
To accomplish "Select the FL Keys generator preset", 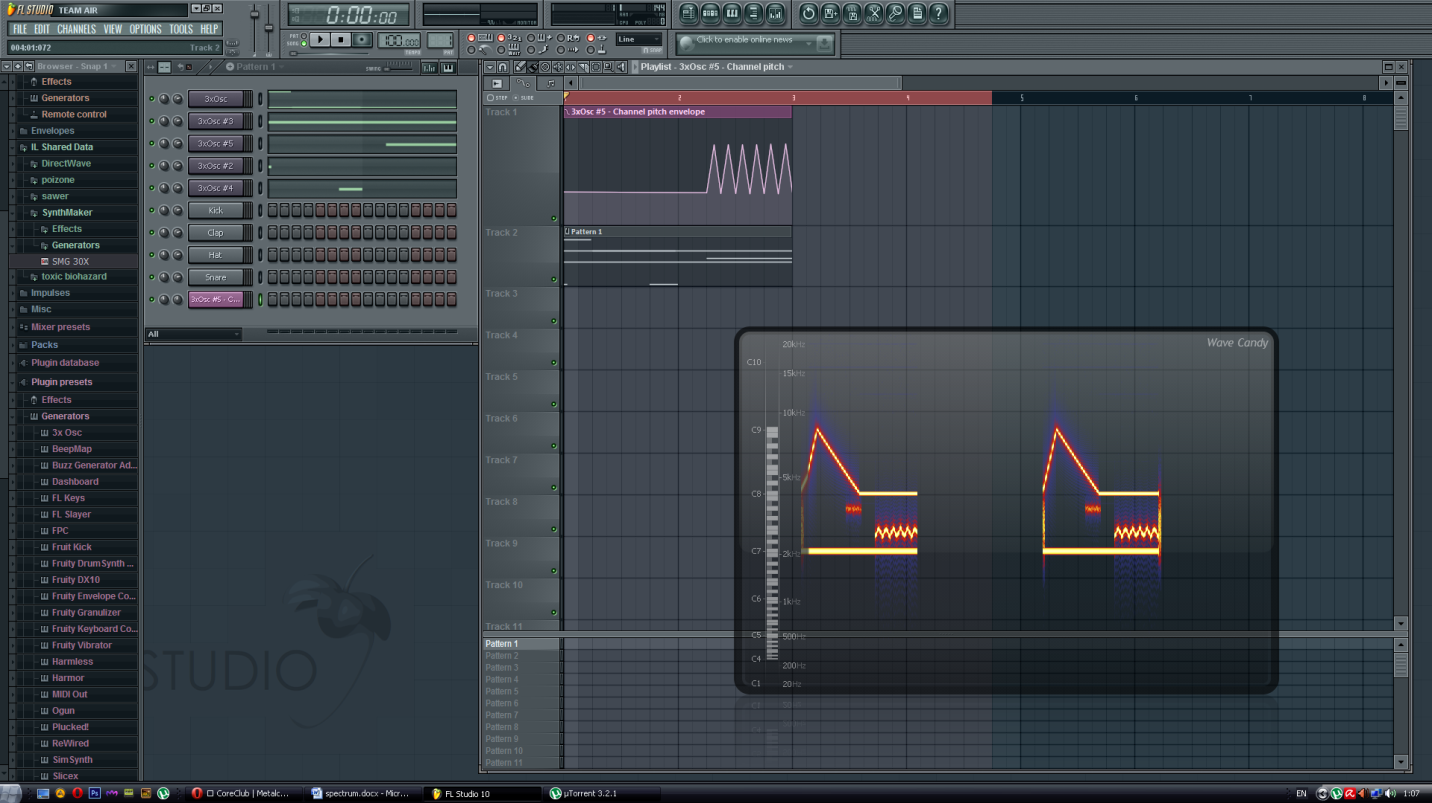I will click(x=68, y=498).
